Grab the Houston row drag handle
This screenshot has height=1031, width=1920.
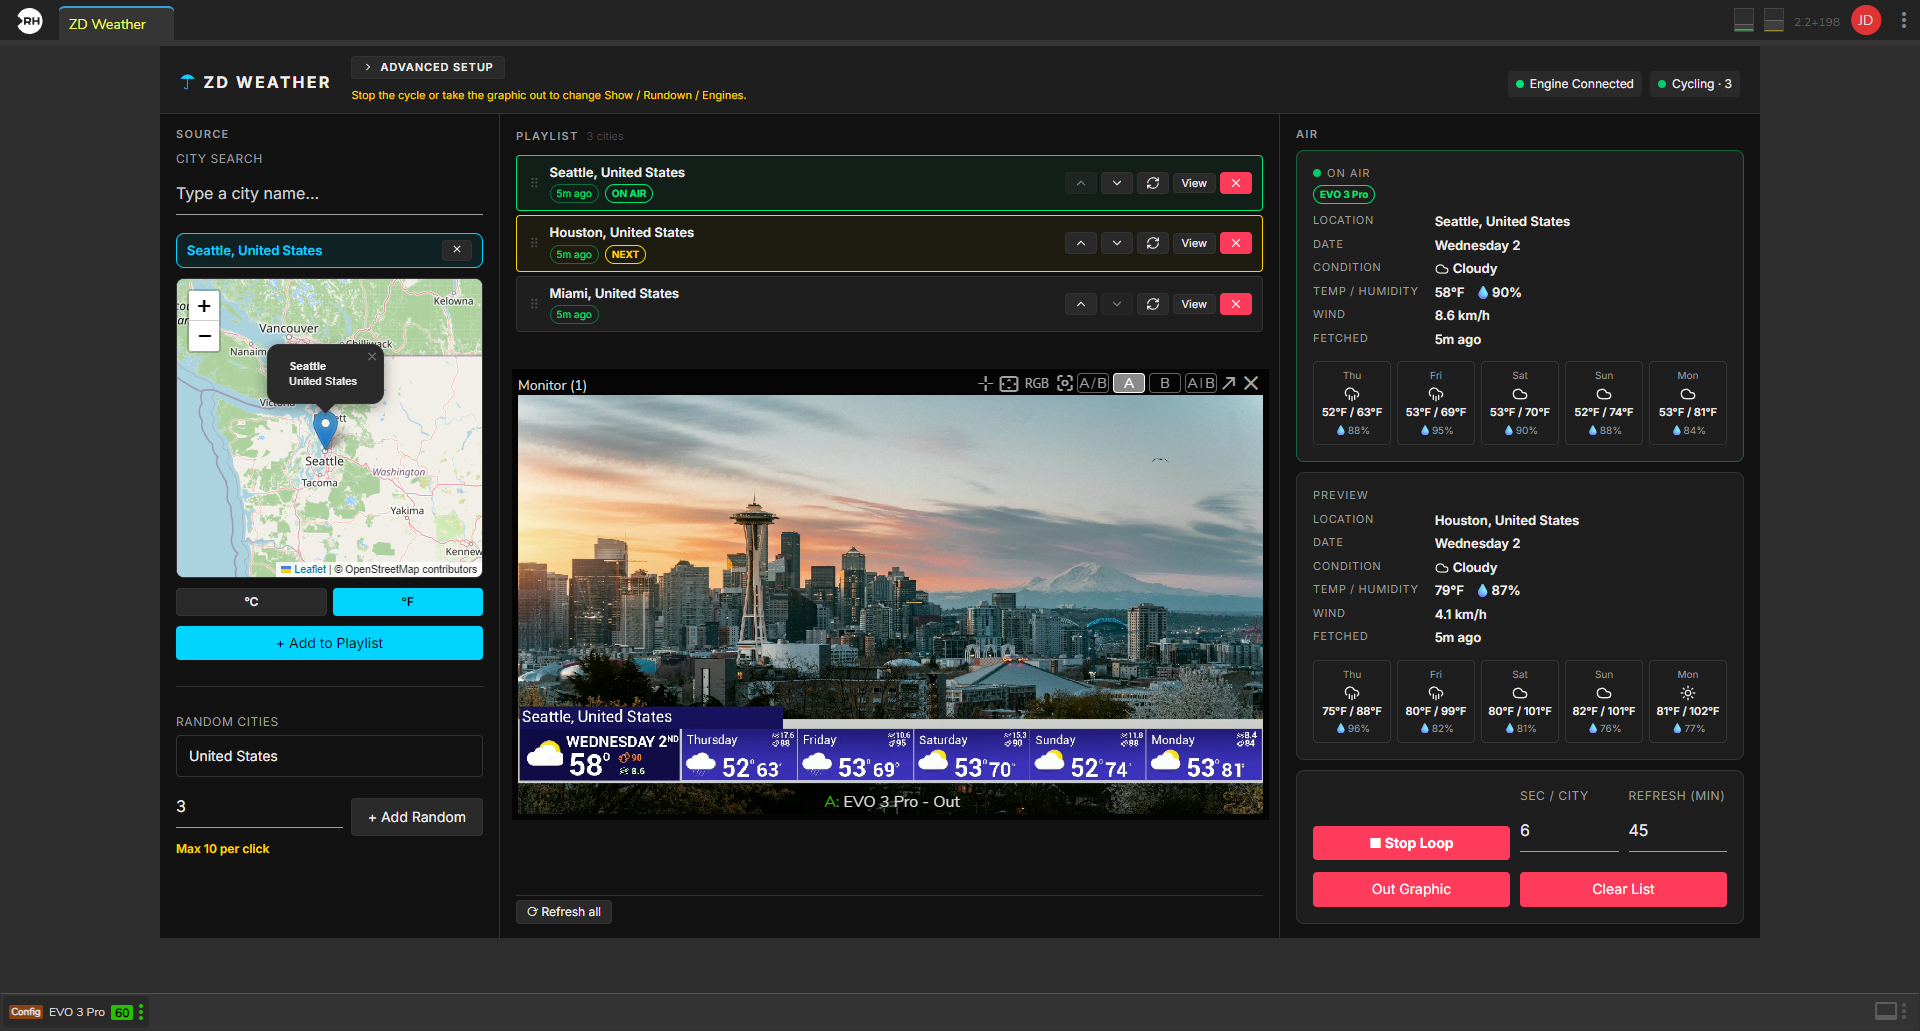click(x=534, y=243)
